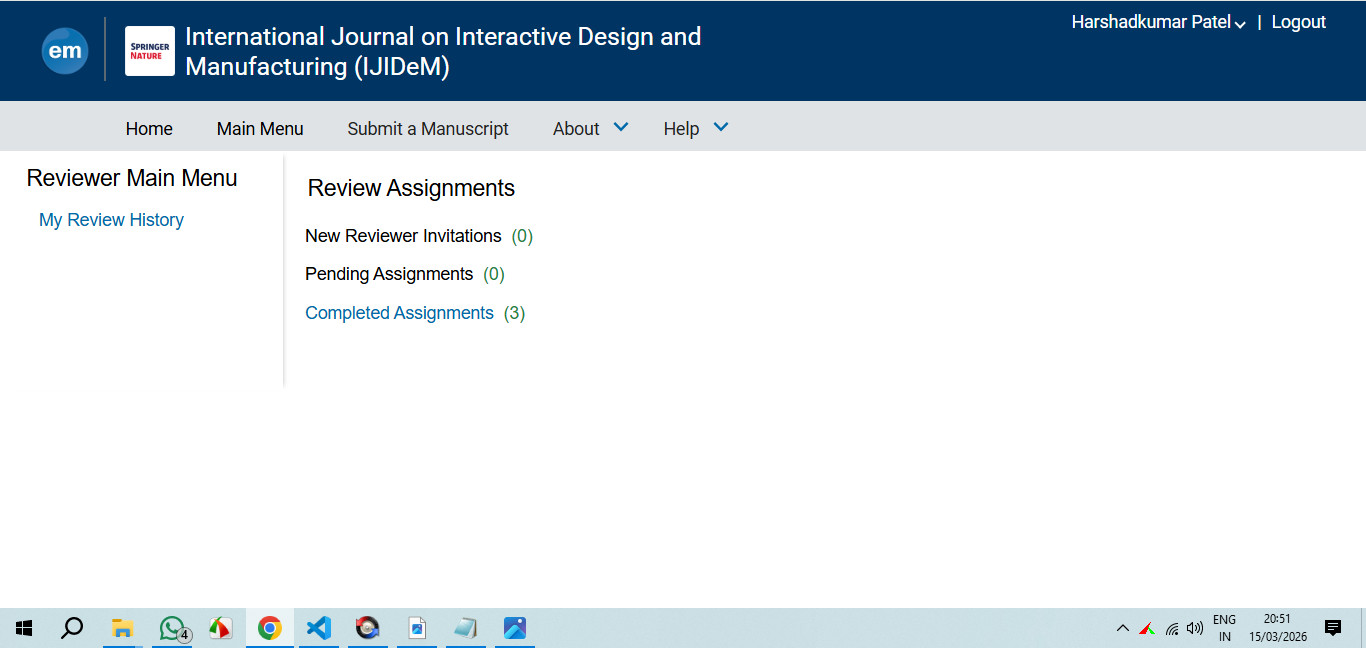Expand the About dropdown menu
This screenshot has height=648, width=1366.
pyautogui.click(x=590, y=128)
